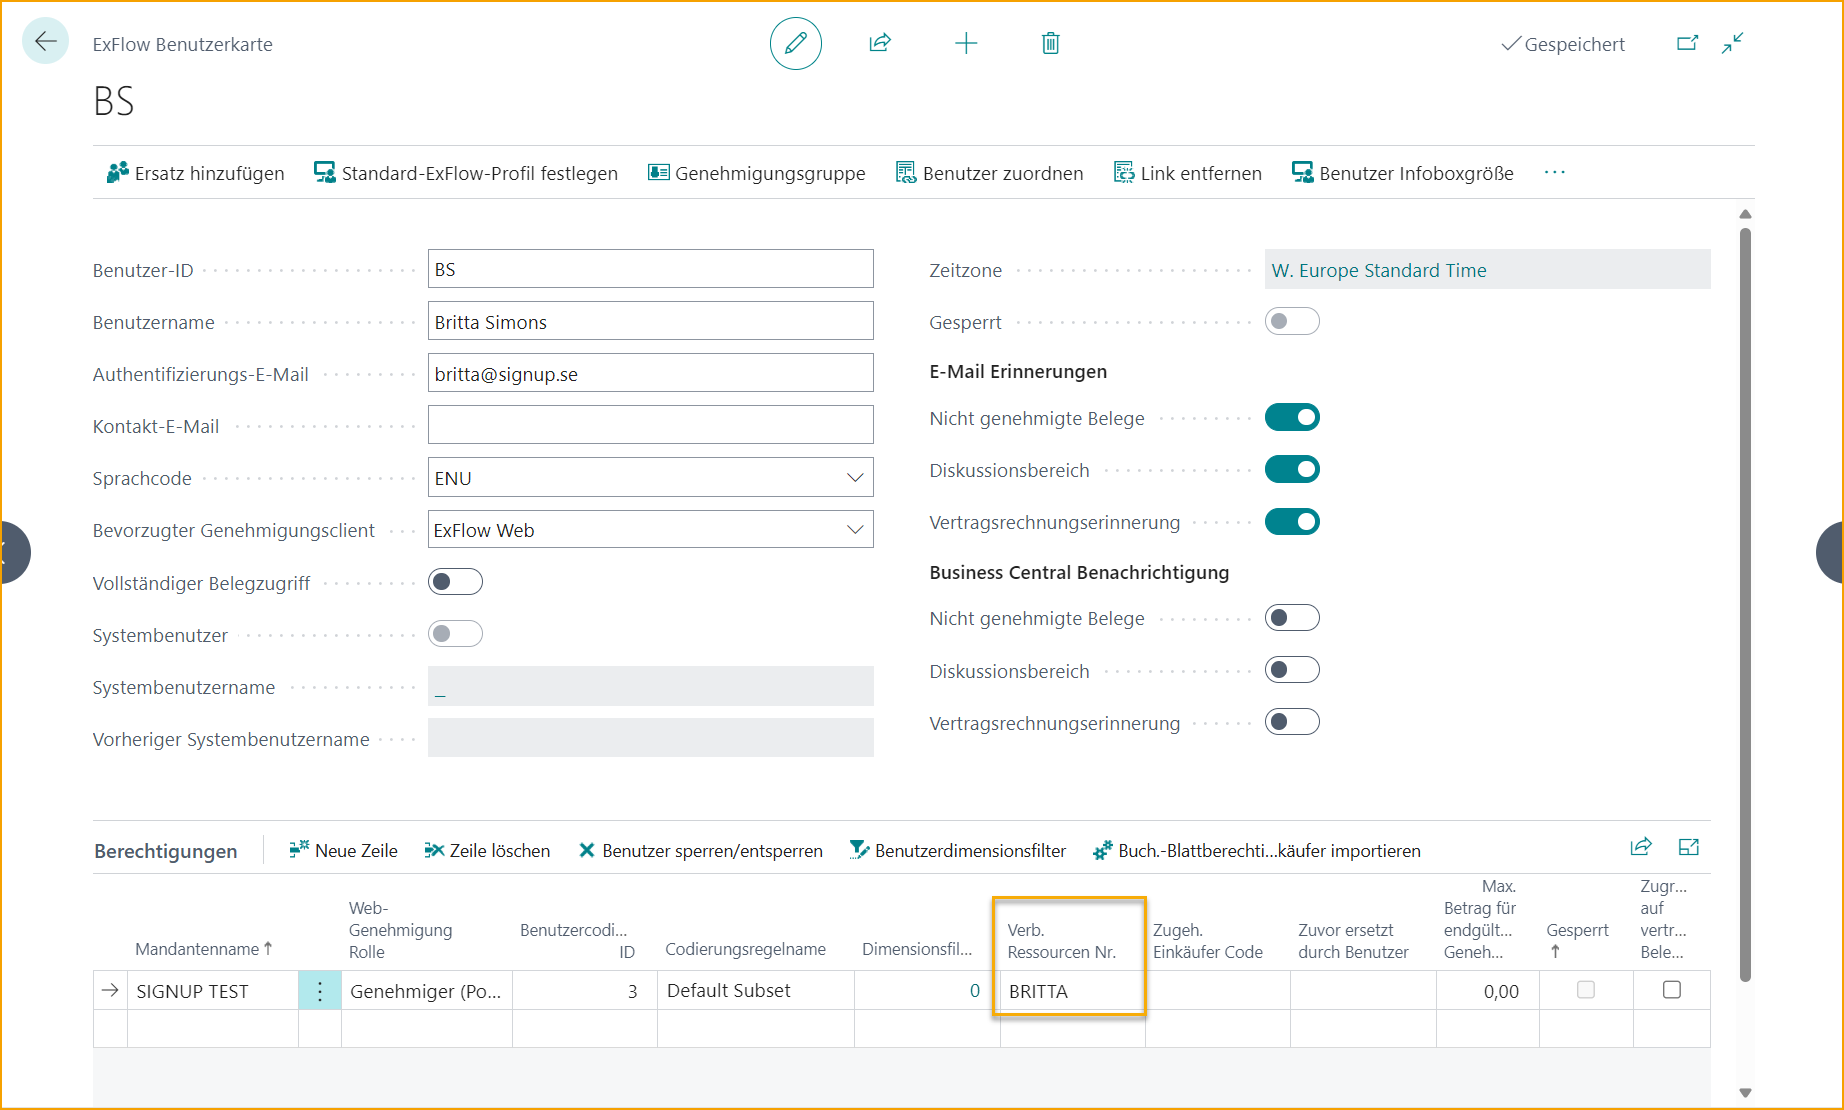Click Buch.-Blattberechti...käufer importieren

[x=1257, y=850]
